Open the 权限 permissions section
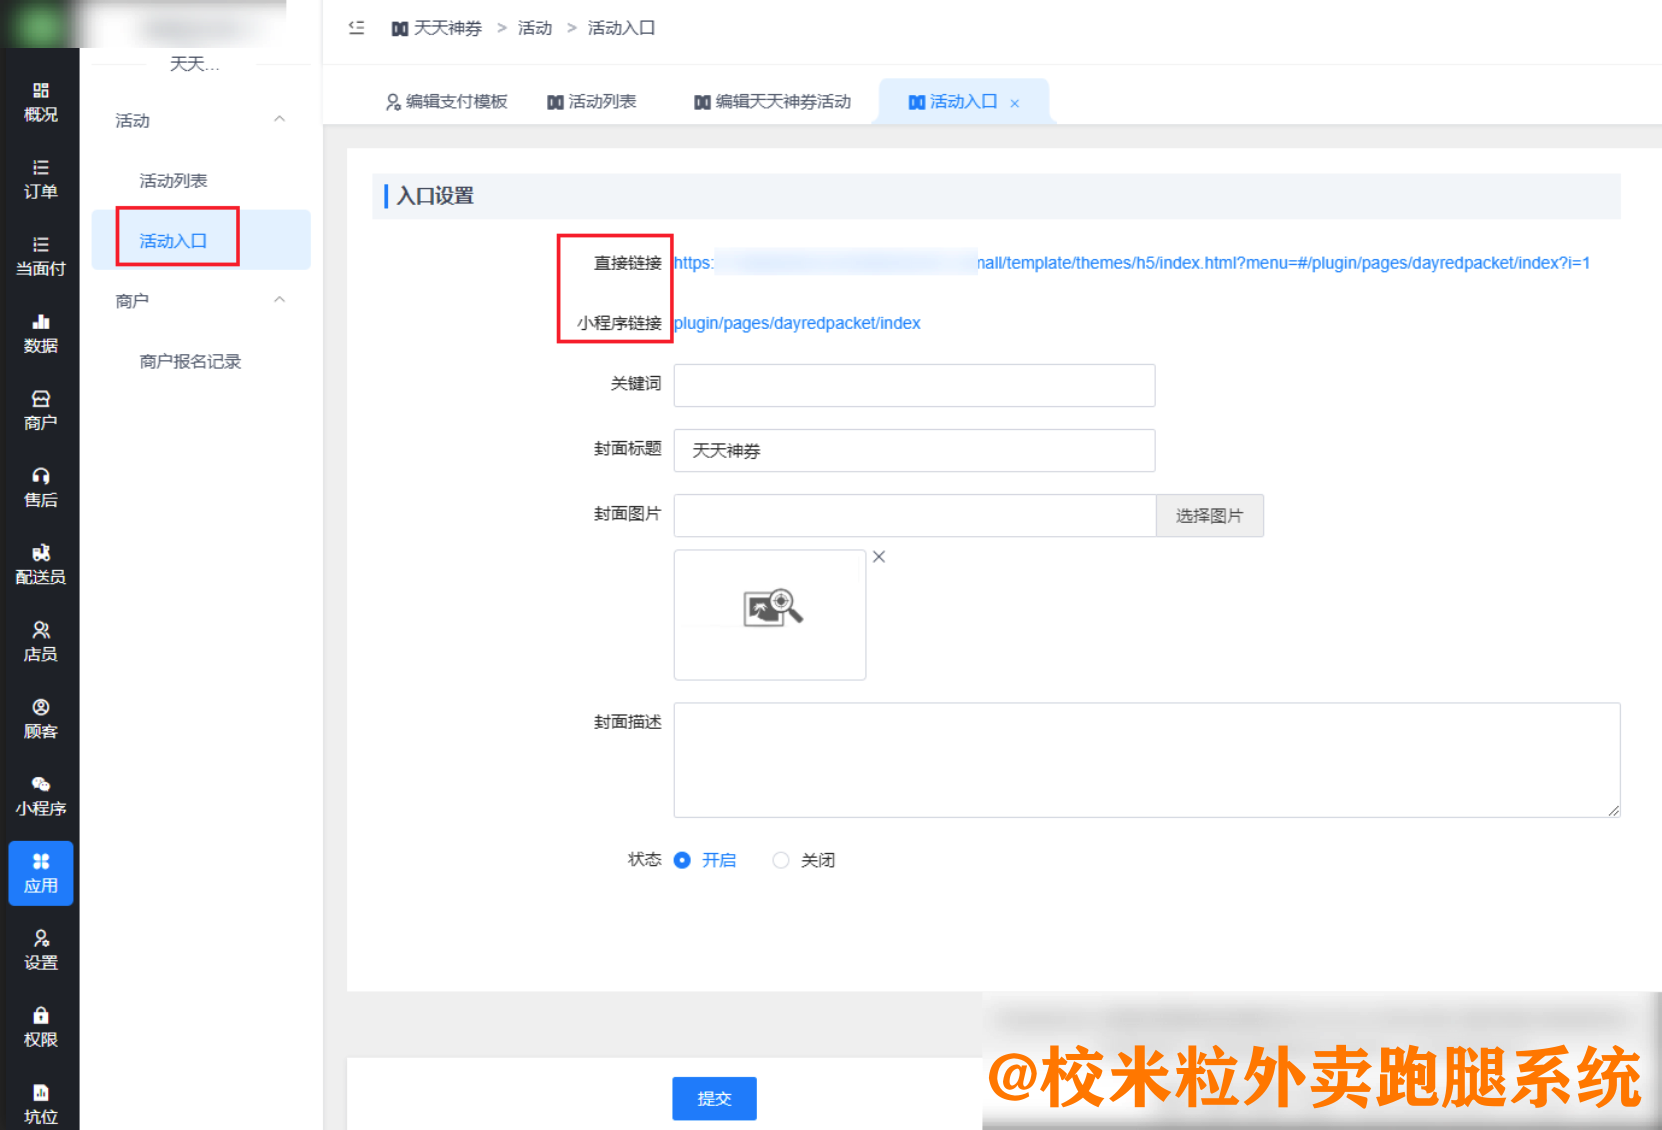This screenshot has height=1130, width=1662. [40, 1025]
